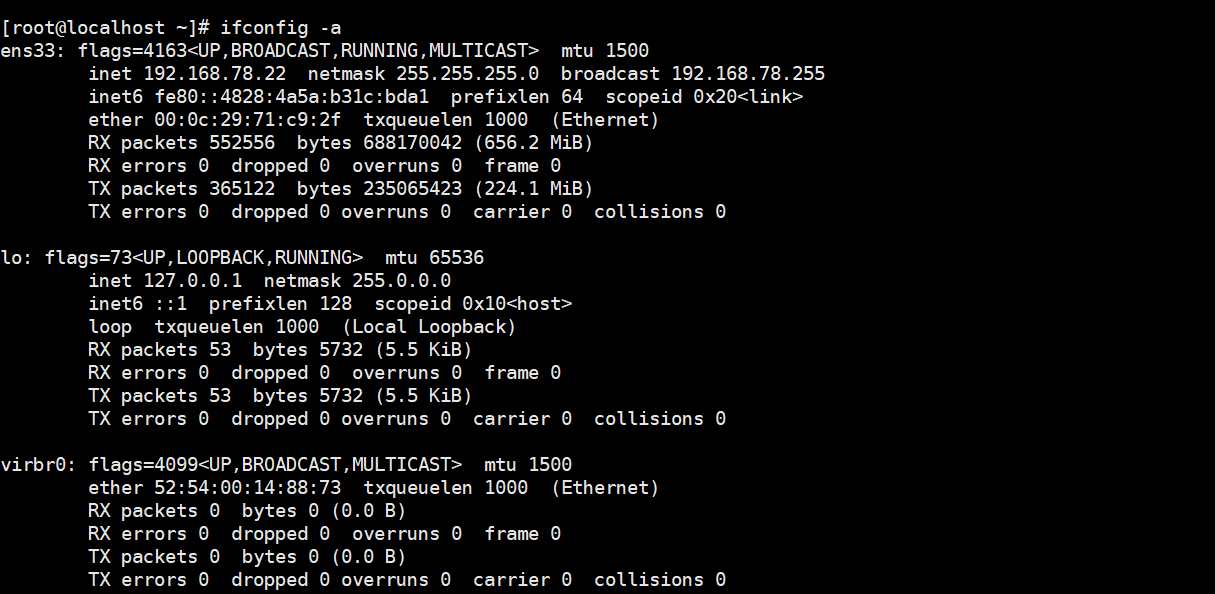Image resolution: width=1215 pixels, height=594 pixels.
Task: Click the 'lo:' interface name
Action: (x=17, y=258)
